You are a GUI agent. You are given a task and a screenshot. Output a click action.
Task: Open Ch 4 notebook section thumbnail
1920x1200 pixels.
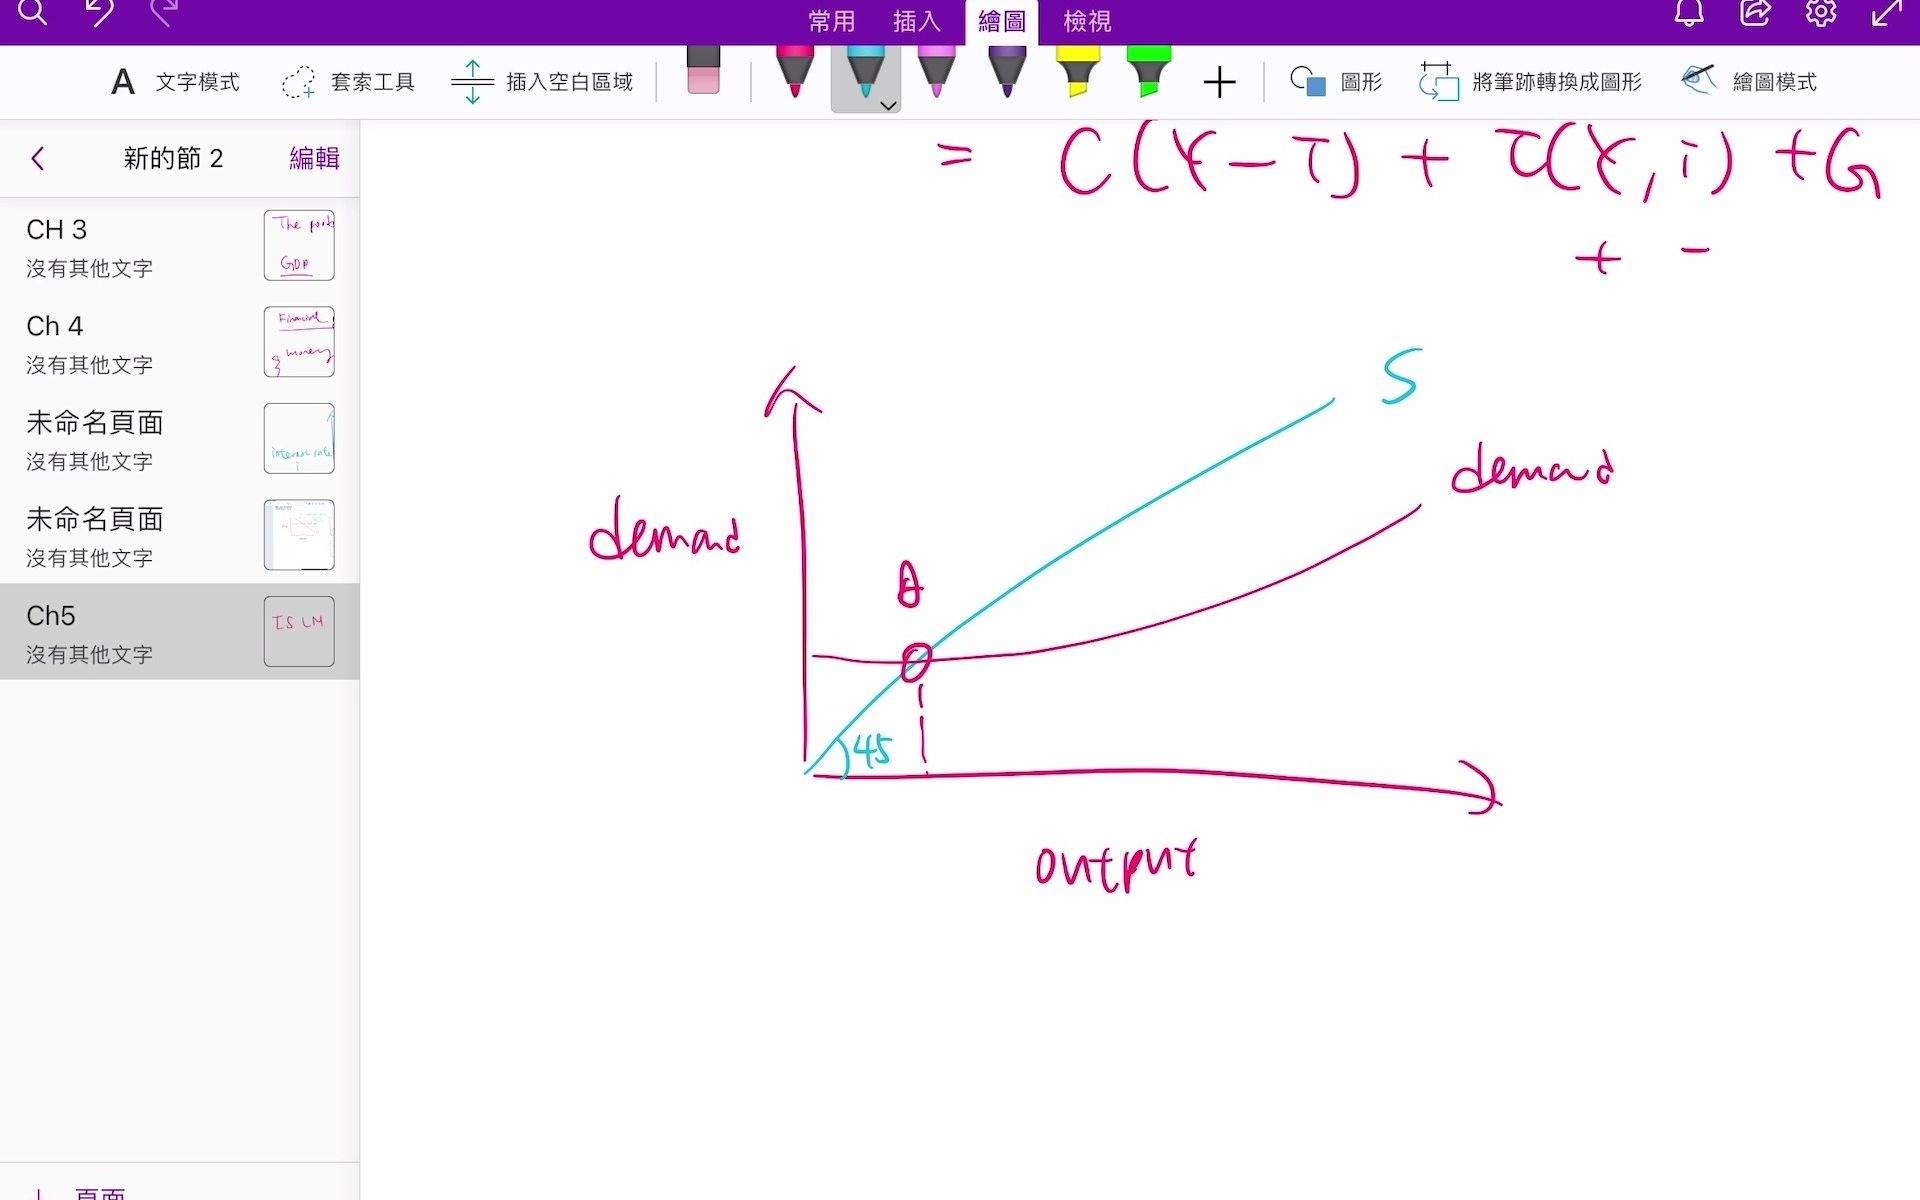(x=297, y=344)
